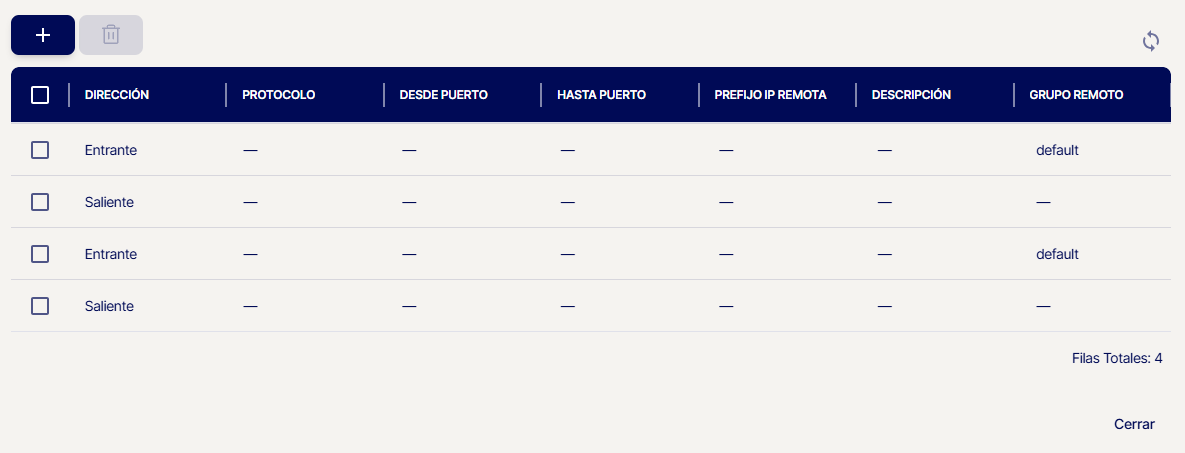Select the first Entrante row checkbox
This screenshot has height=453, width=1185.
[x=40, y=150]
